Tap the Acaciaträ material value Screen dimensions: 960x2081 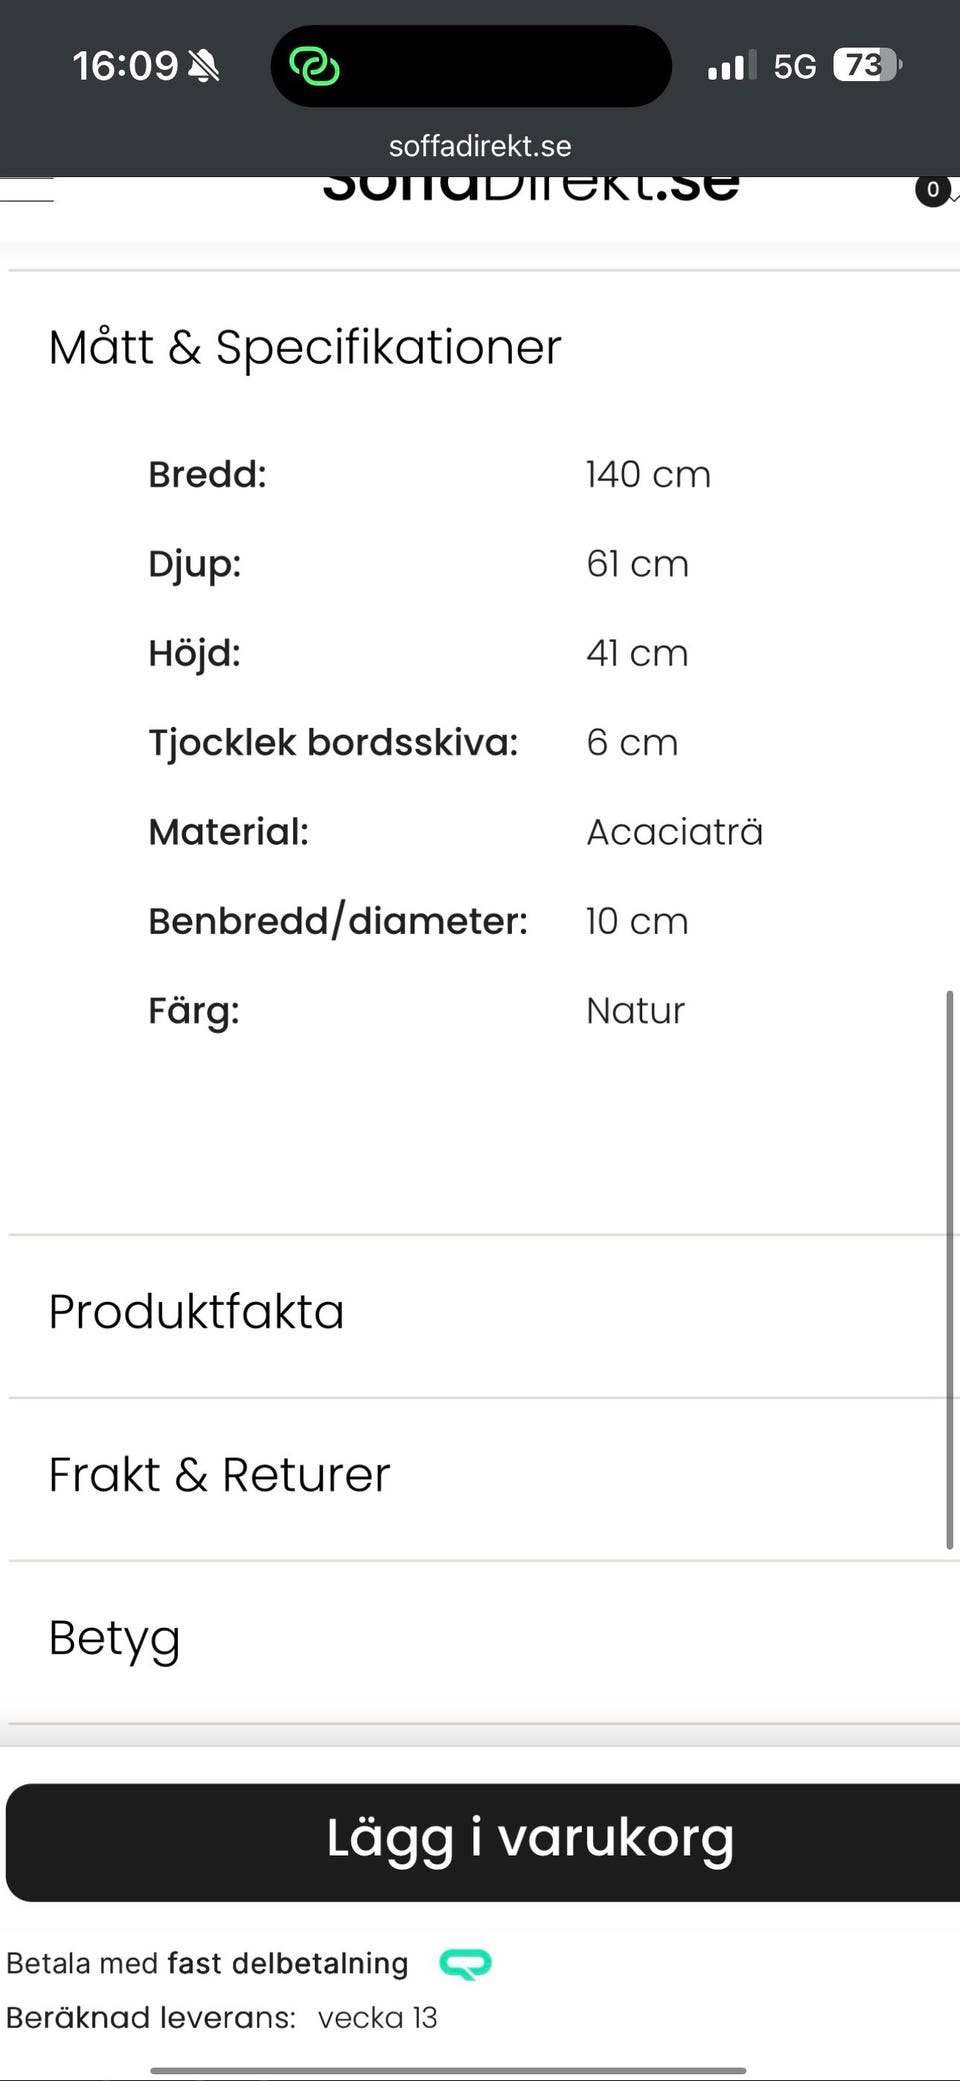(x=674, y=832)
